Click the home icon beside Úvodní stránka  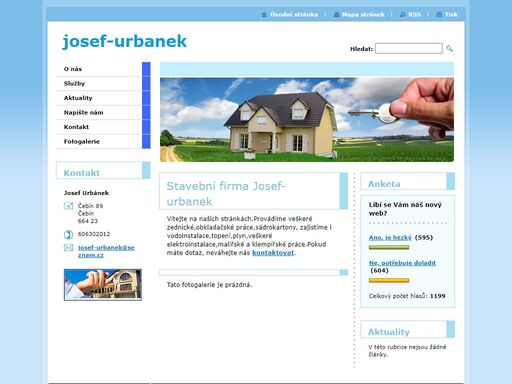[264, 14]
